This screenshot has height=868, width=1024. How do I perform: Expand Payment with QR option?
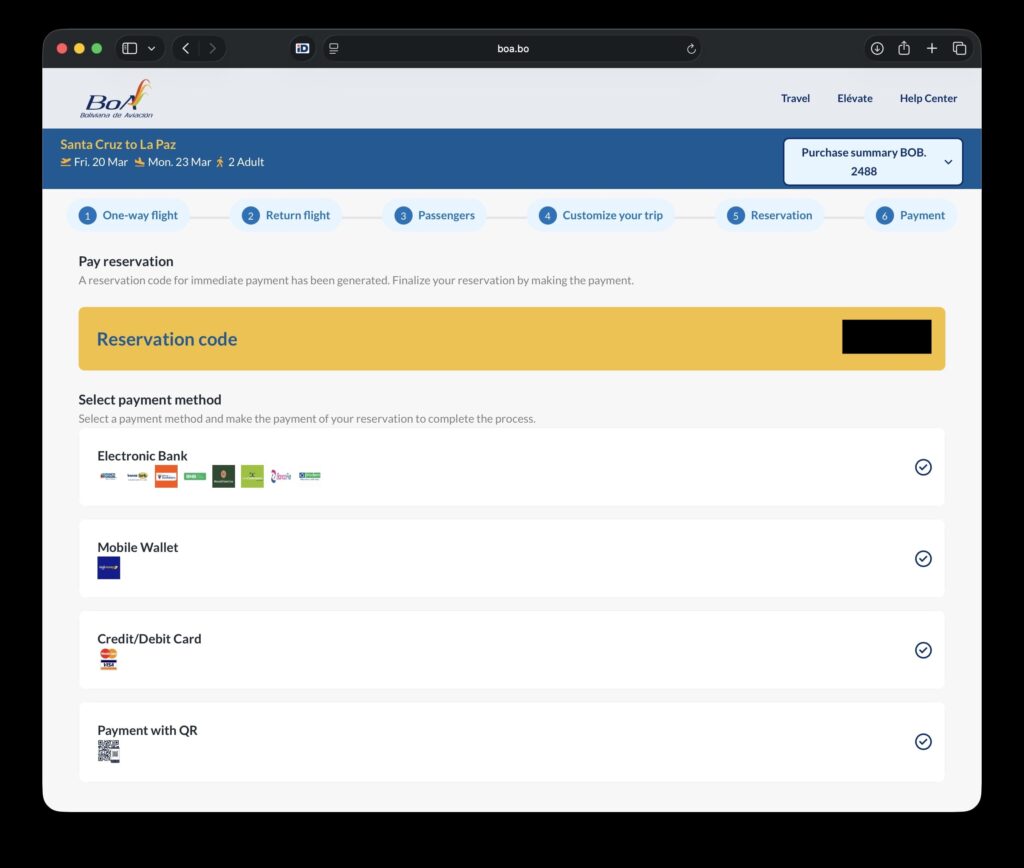click(923, 742)
